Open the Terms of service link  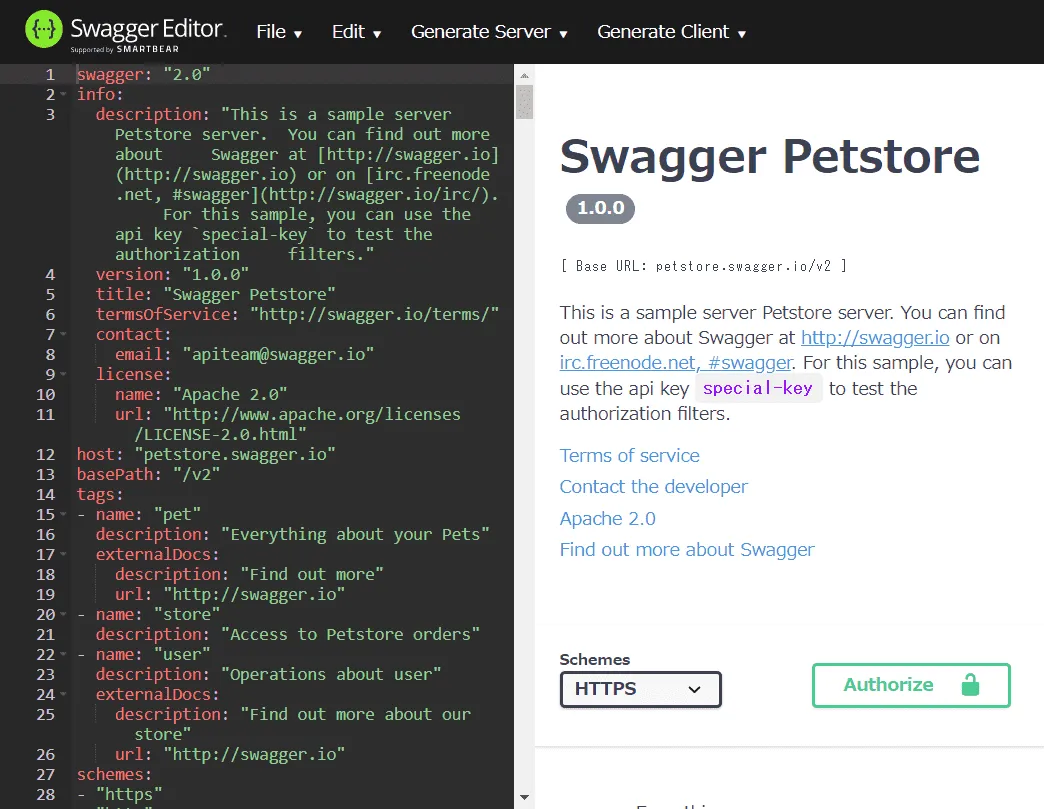click(x=629, y=455)
